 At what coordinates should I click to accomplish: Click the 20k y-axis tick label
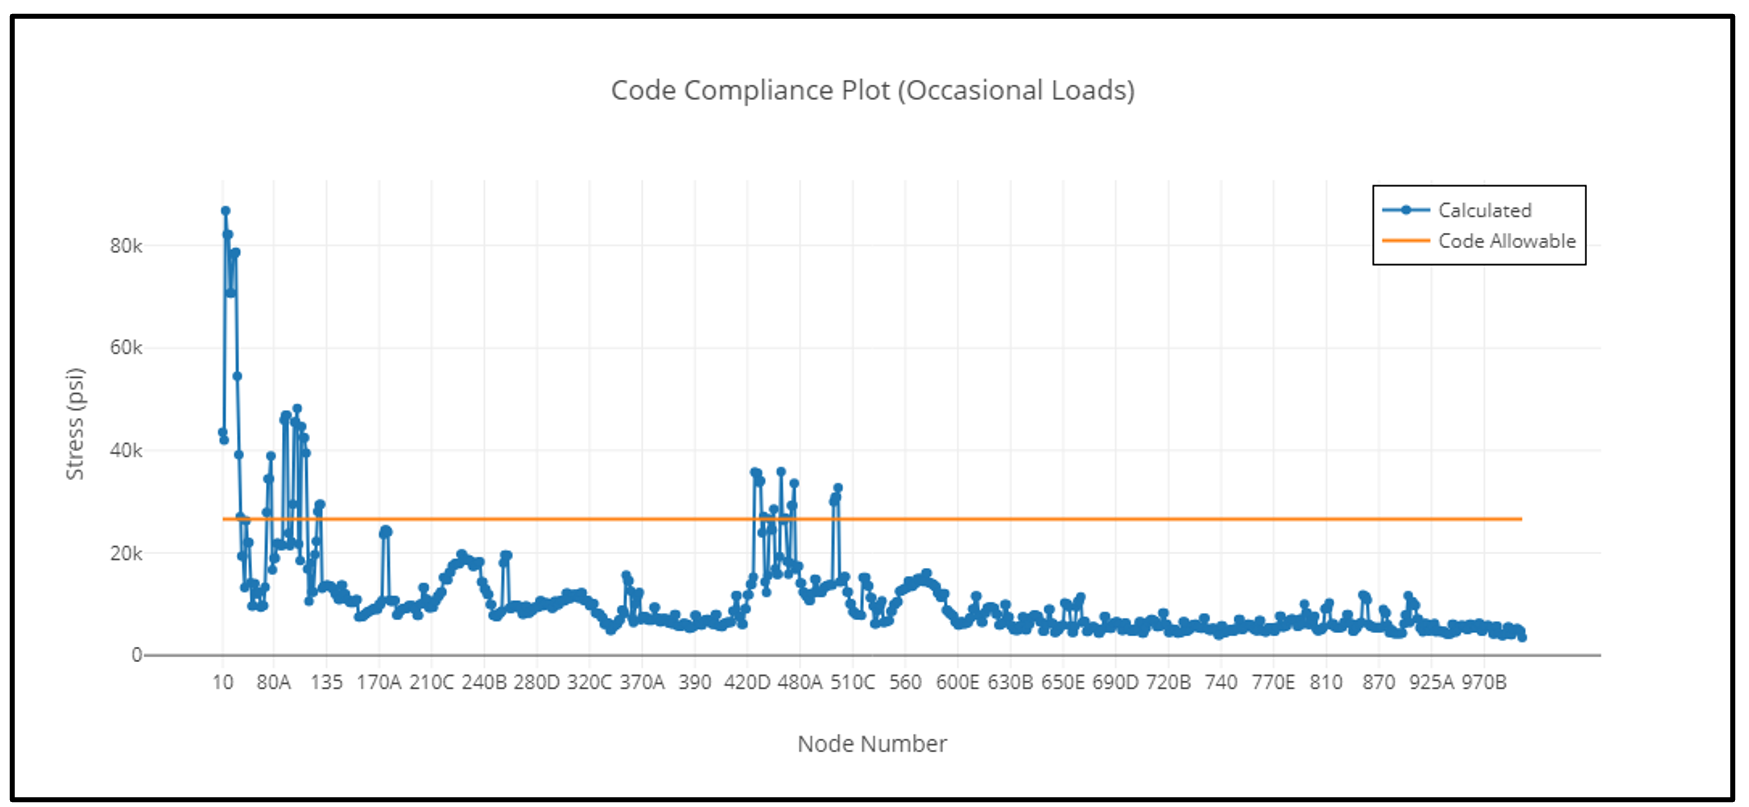126,554
